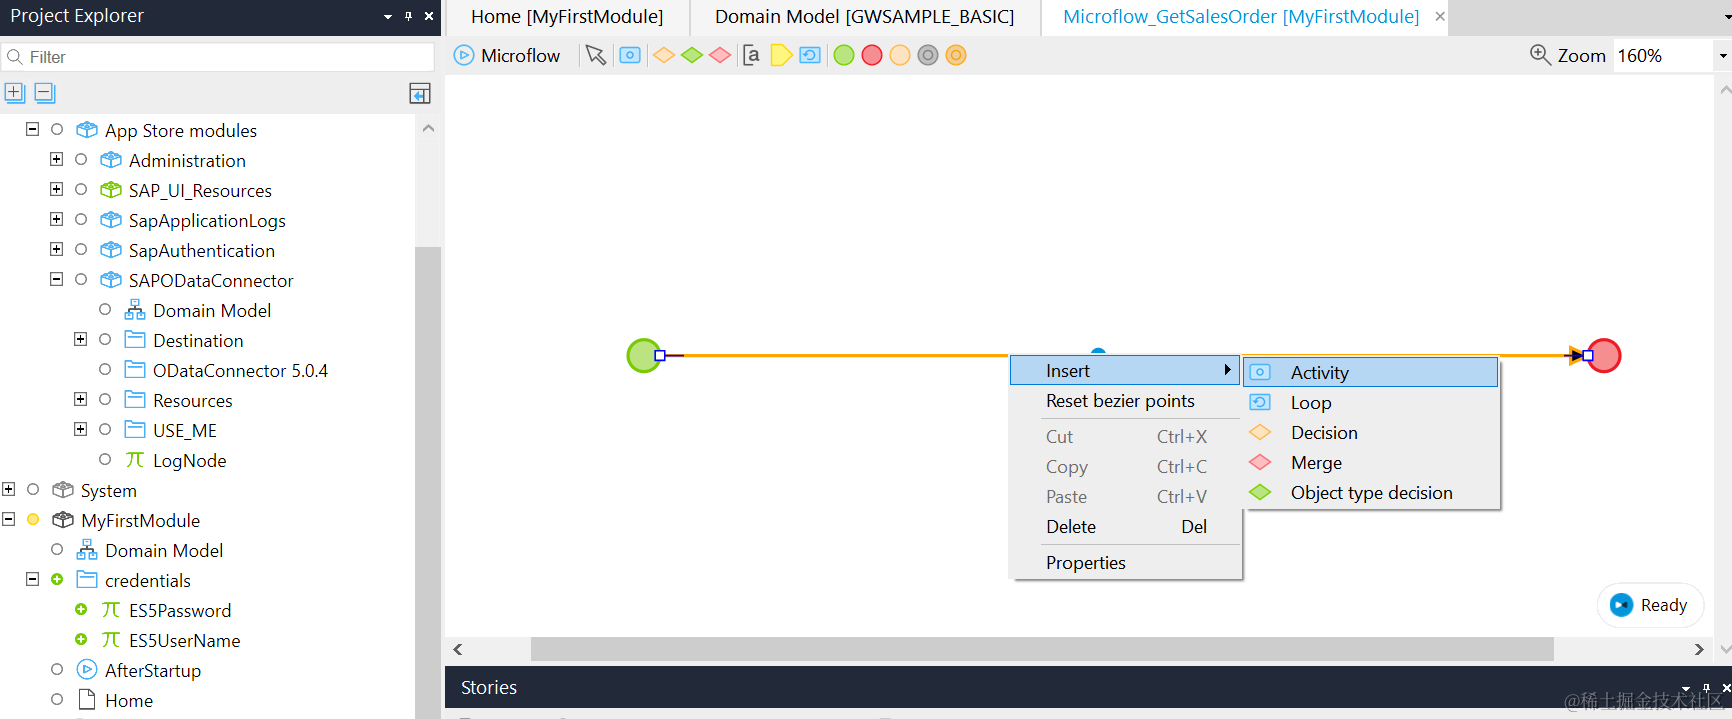
Task: Insert an Object type decision from submenu
Action: [1371, 492]
